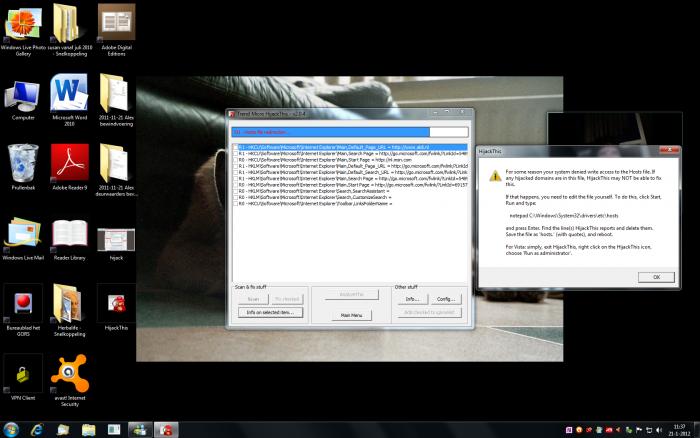This screenshot has width=700, height=438.
Task: Select the text of the HKLM Search,SearchAssistant entry
Action: (x=315, y=191)
